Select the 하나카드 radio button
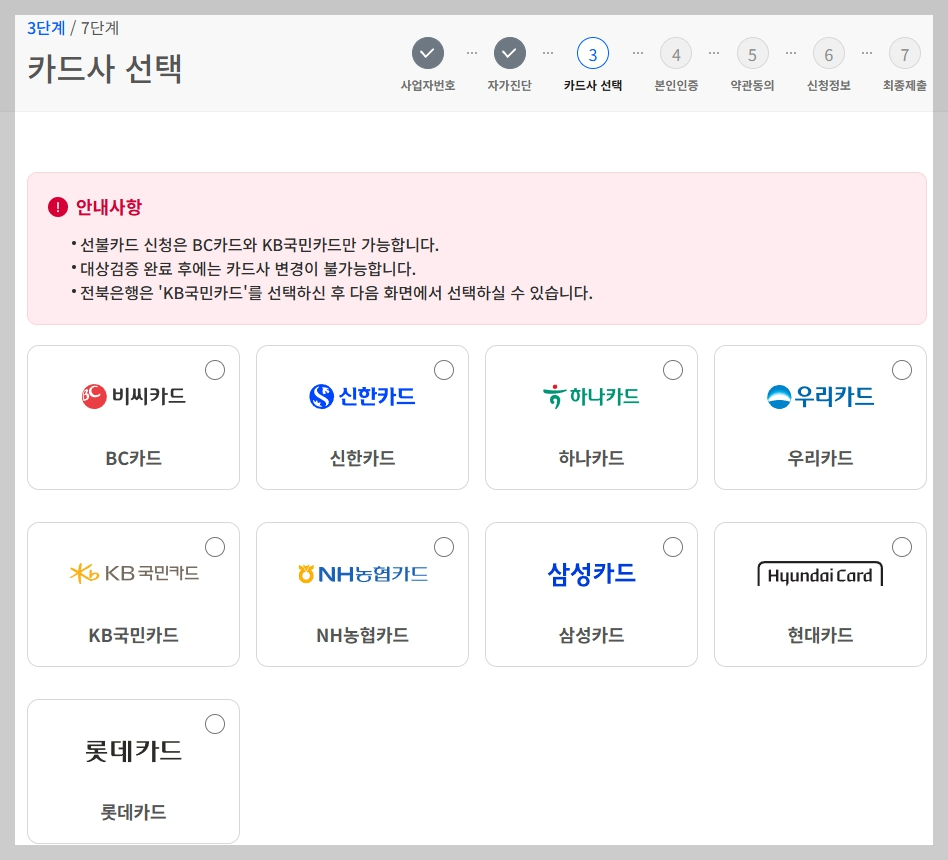 click(x=673, y=370)
